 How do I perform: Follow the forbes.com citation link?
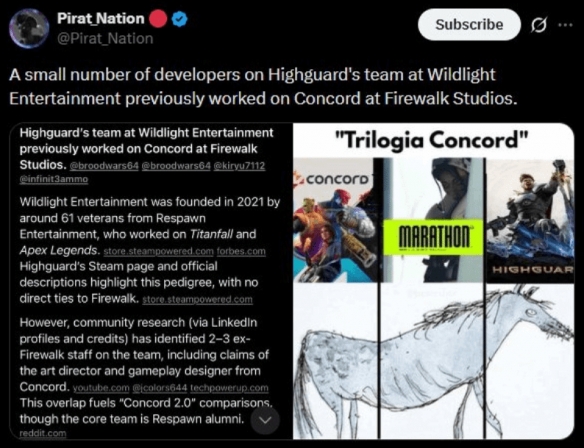point(241,251)
